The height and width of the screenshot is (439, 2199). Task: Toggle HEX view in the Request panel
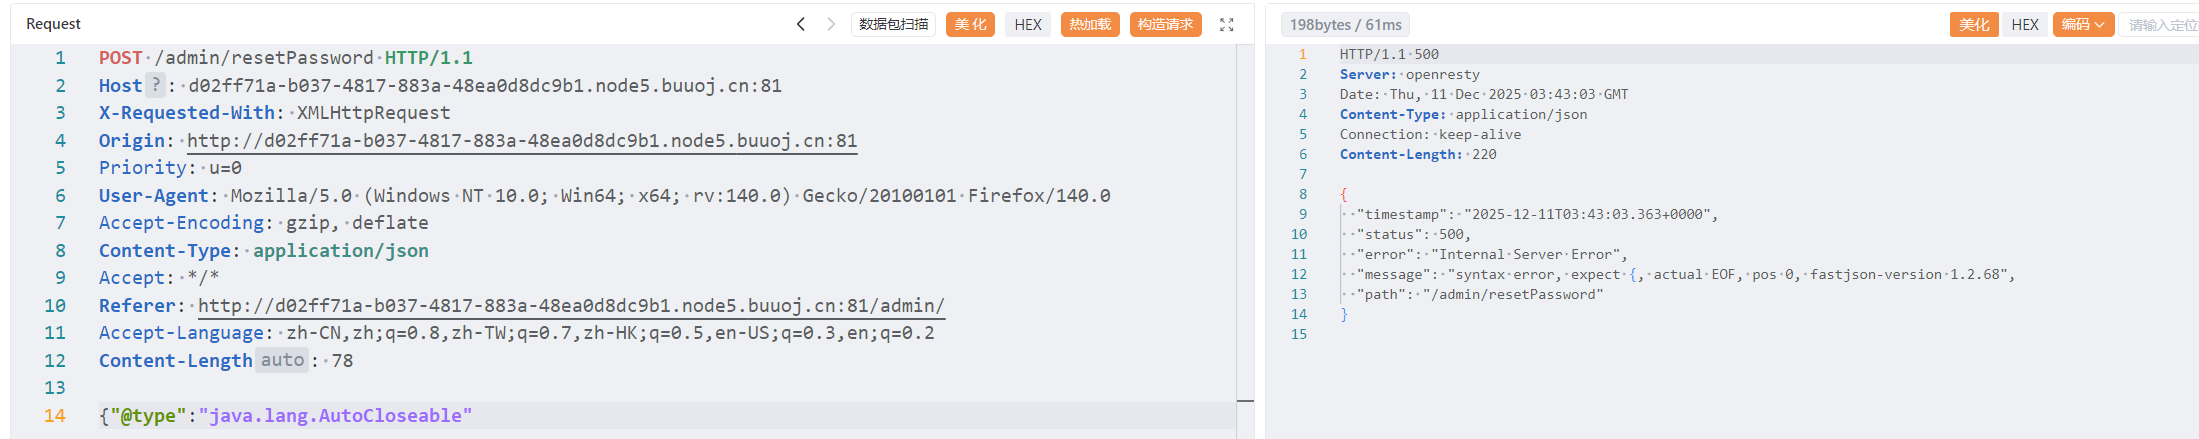point(1027,24)
